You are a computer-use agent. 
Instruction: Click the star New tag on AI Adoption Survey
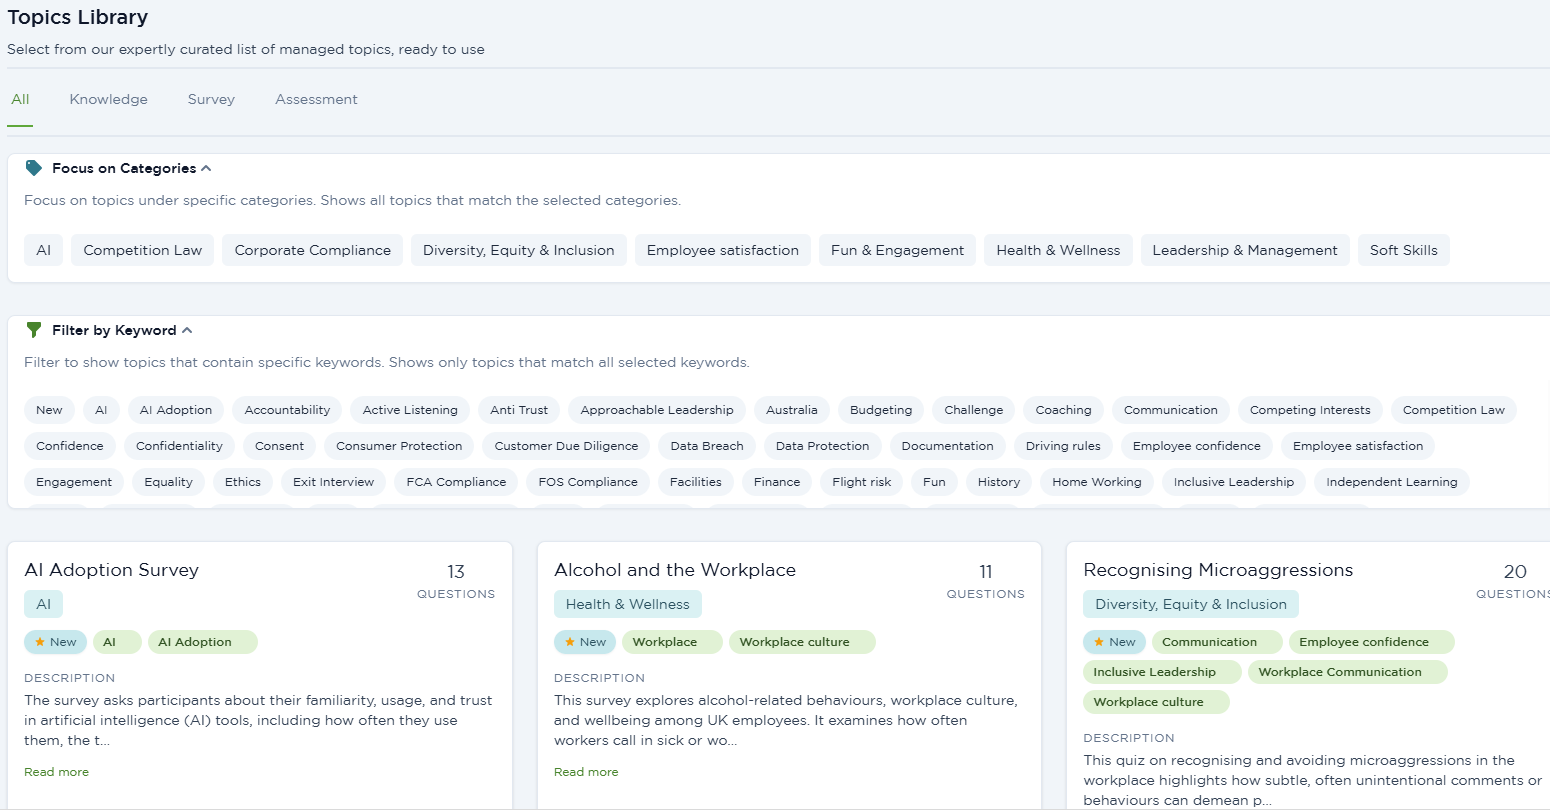55,642
